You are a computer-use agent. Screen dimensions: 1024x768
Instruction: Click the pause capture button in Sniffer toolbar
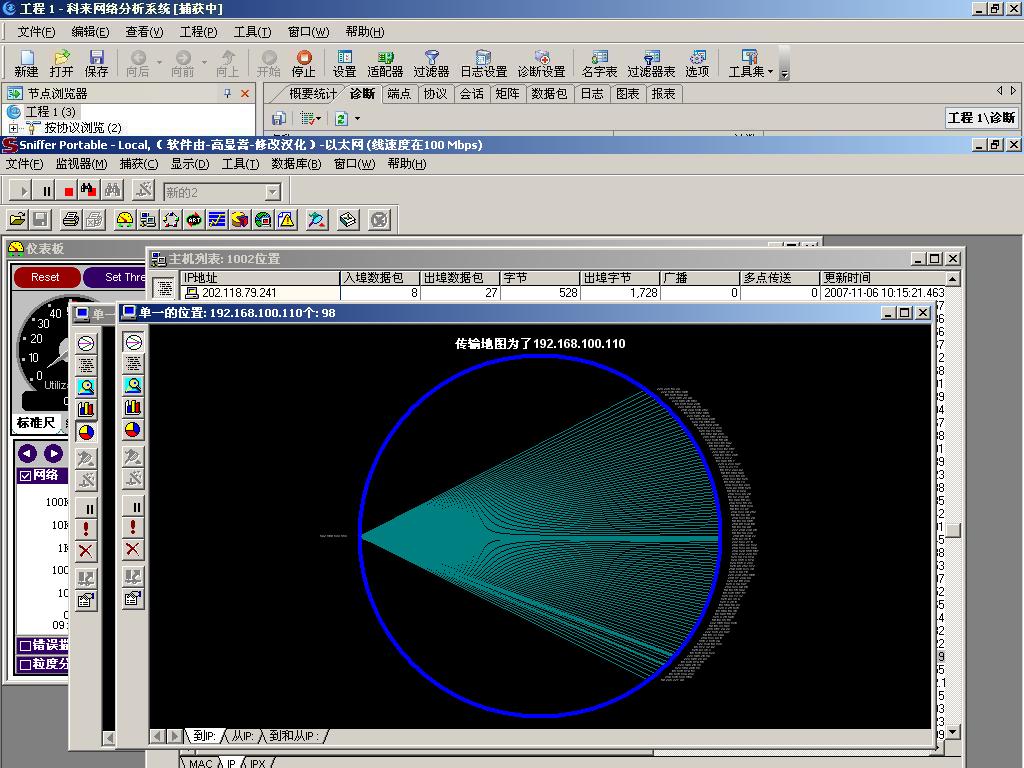[x=47, y=190]
